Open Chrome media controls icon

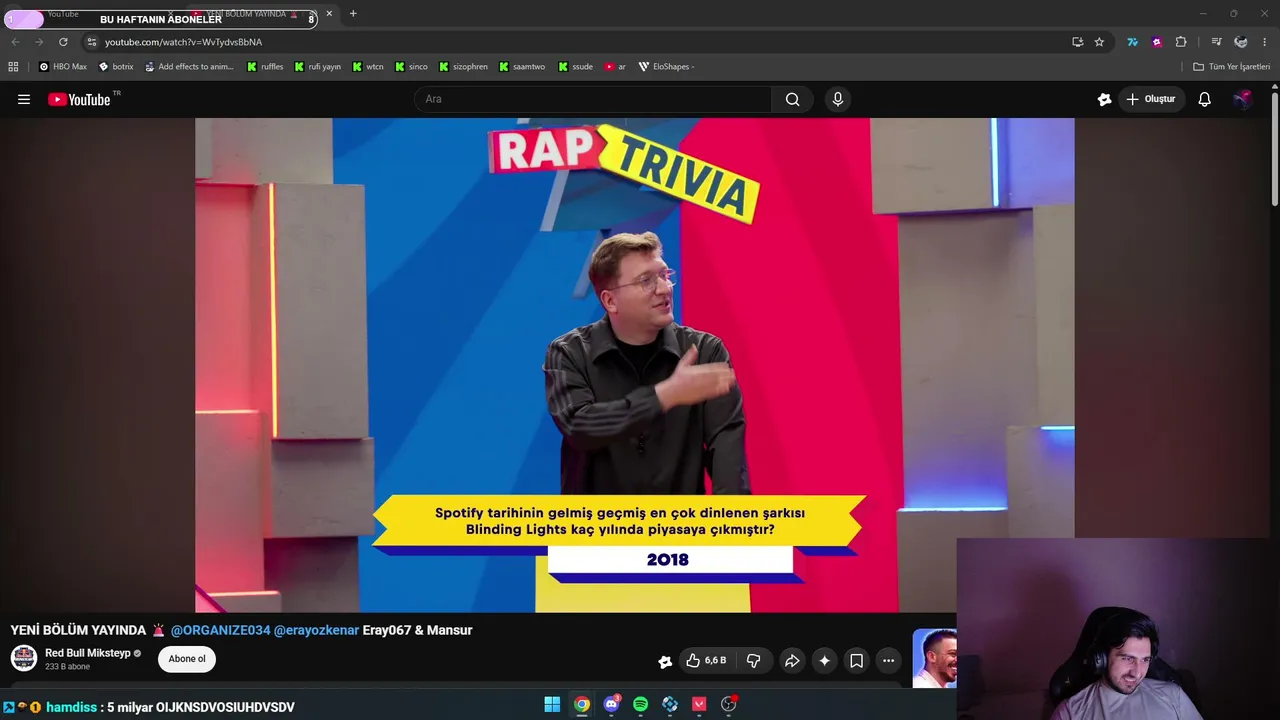pos(1216,42)
